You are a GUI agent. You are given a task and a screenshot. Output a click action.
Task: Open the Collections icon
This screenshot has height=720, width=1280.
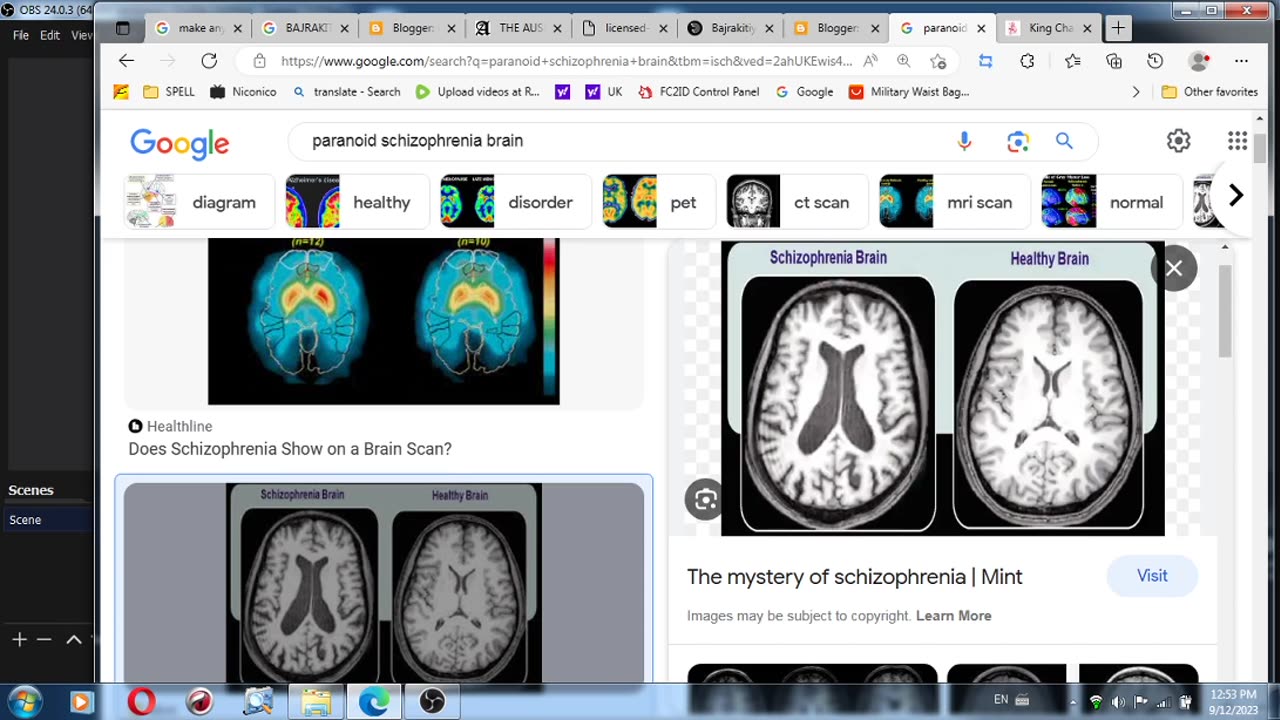(x=1114, y=61)
